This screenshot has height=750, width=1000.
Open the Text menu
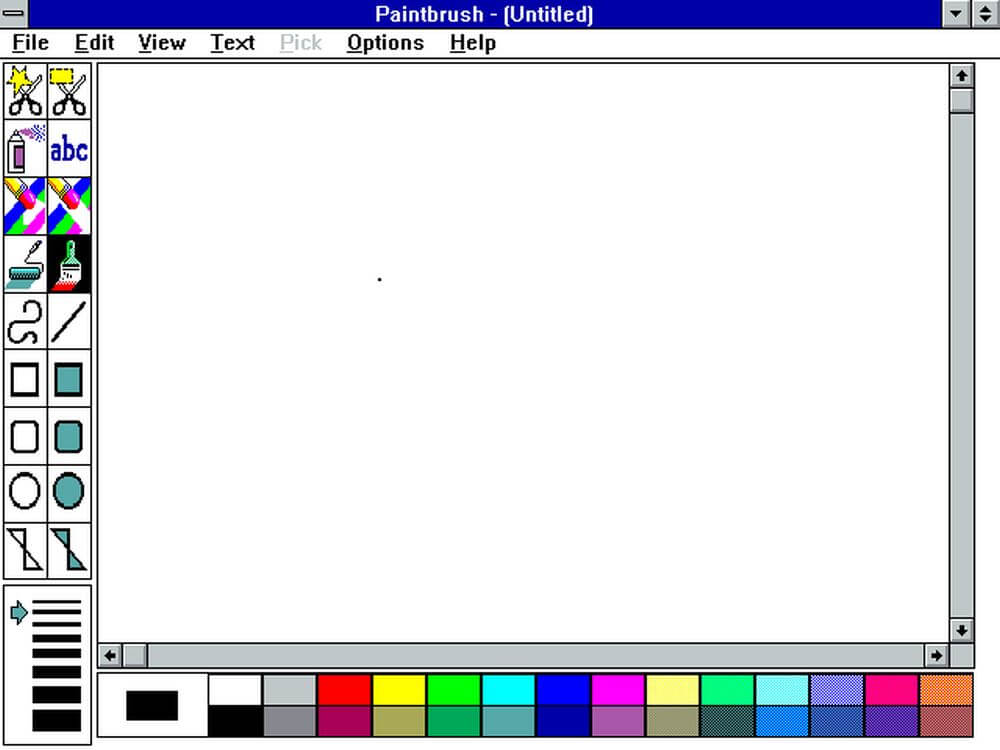[232, 43]
